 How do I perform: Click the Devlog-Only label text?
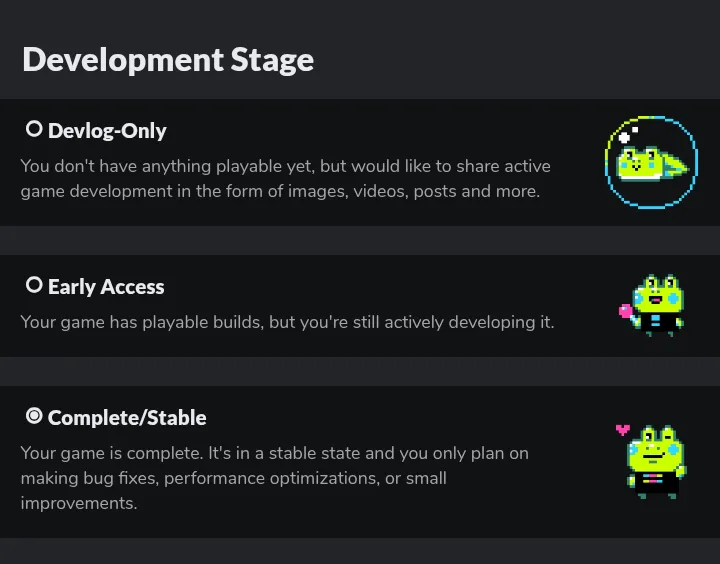tap(107, 131)
